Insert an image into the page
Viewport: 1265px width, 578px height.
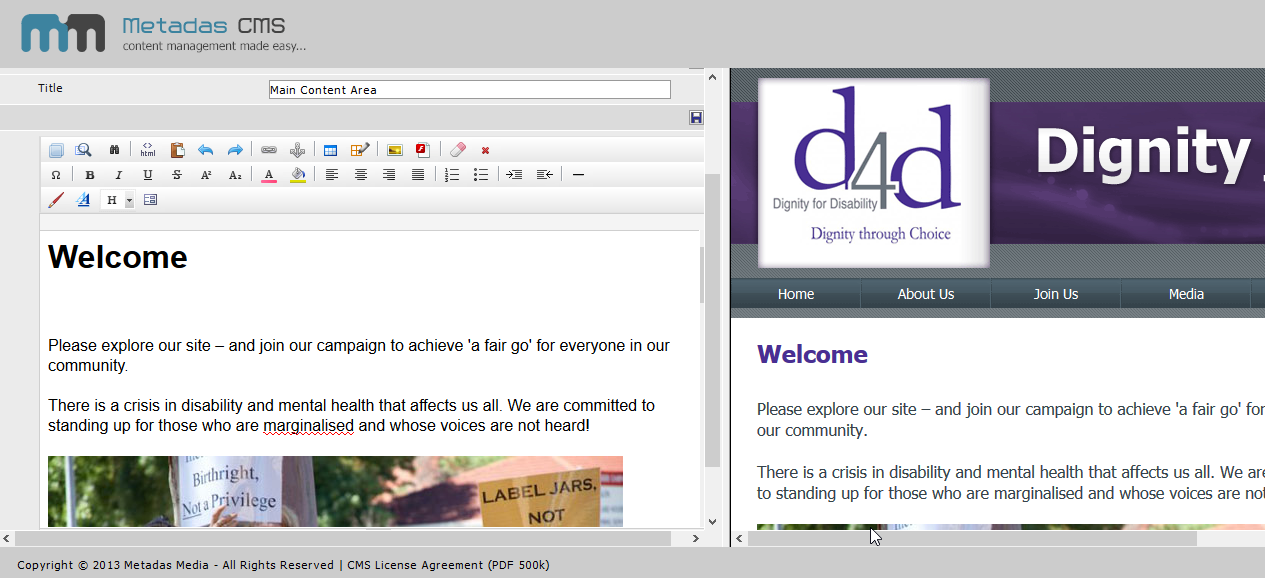tap(394, 149)
